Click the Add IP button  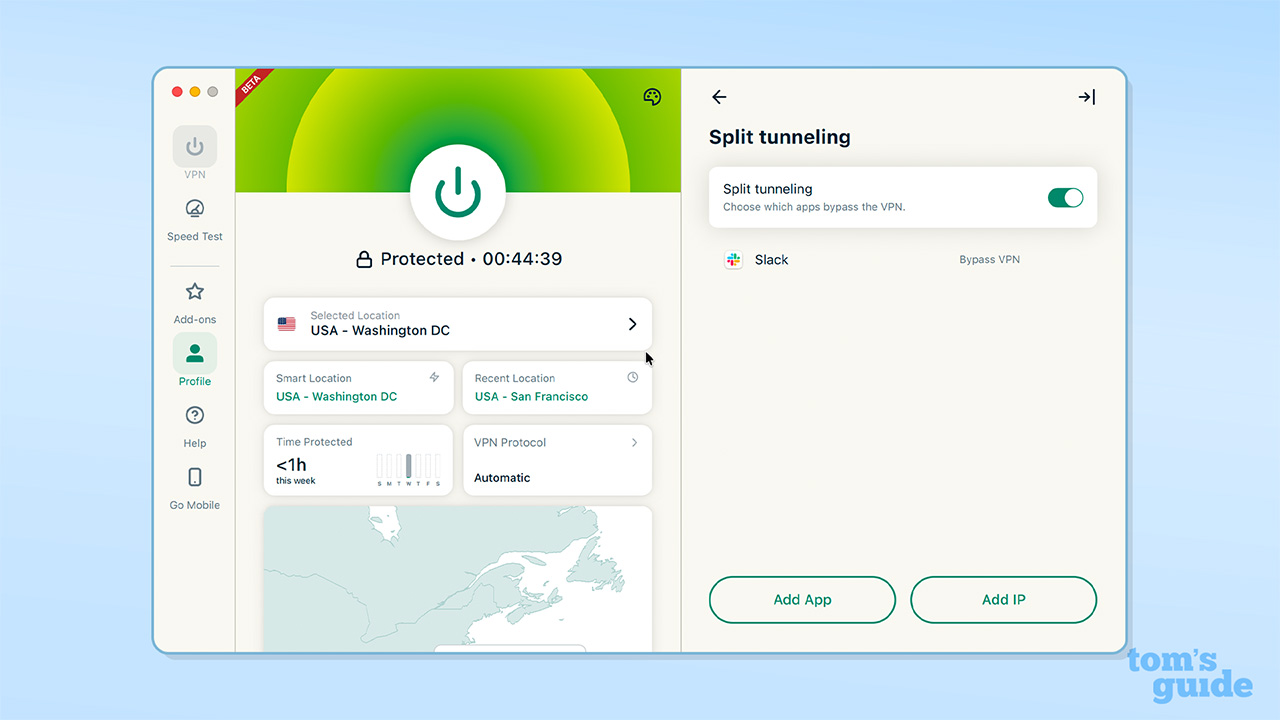[x=1003, y=599]
